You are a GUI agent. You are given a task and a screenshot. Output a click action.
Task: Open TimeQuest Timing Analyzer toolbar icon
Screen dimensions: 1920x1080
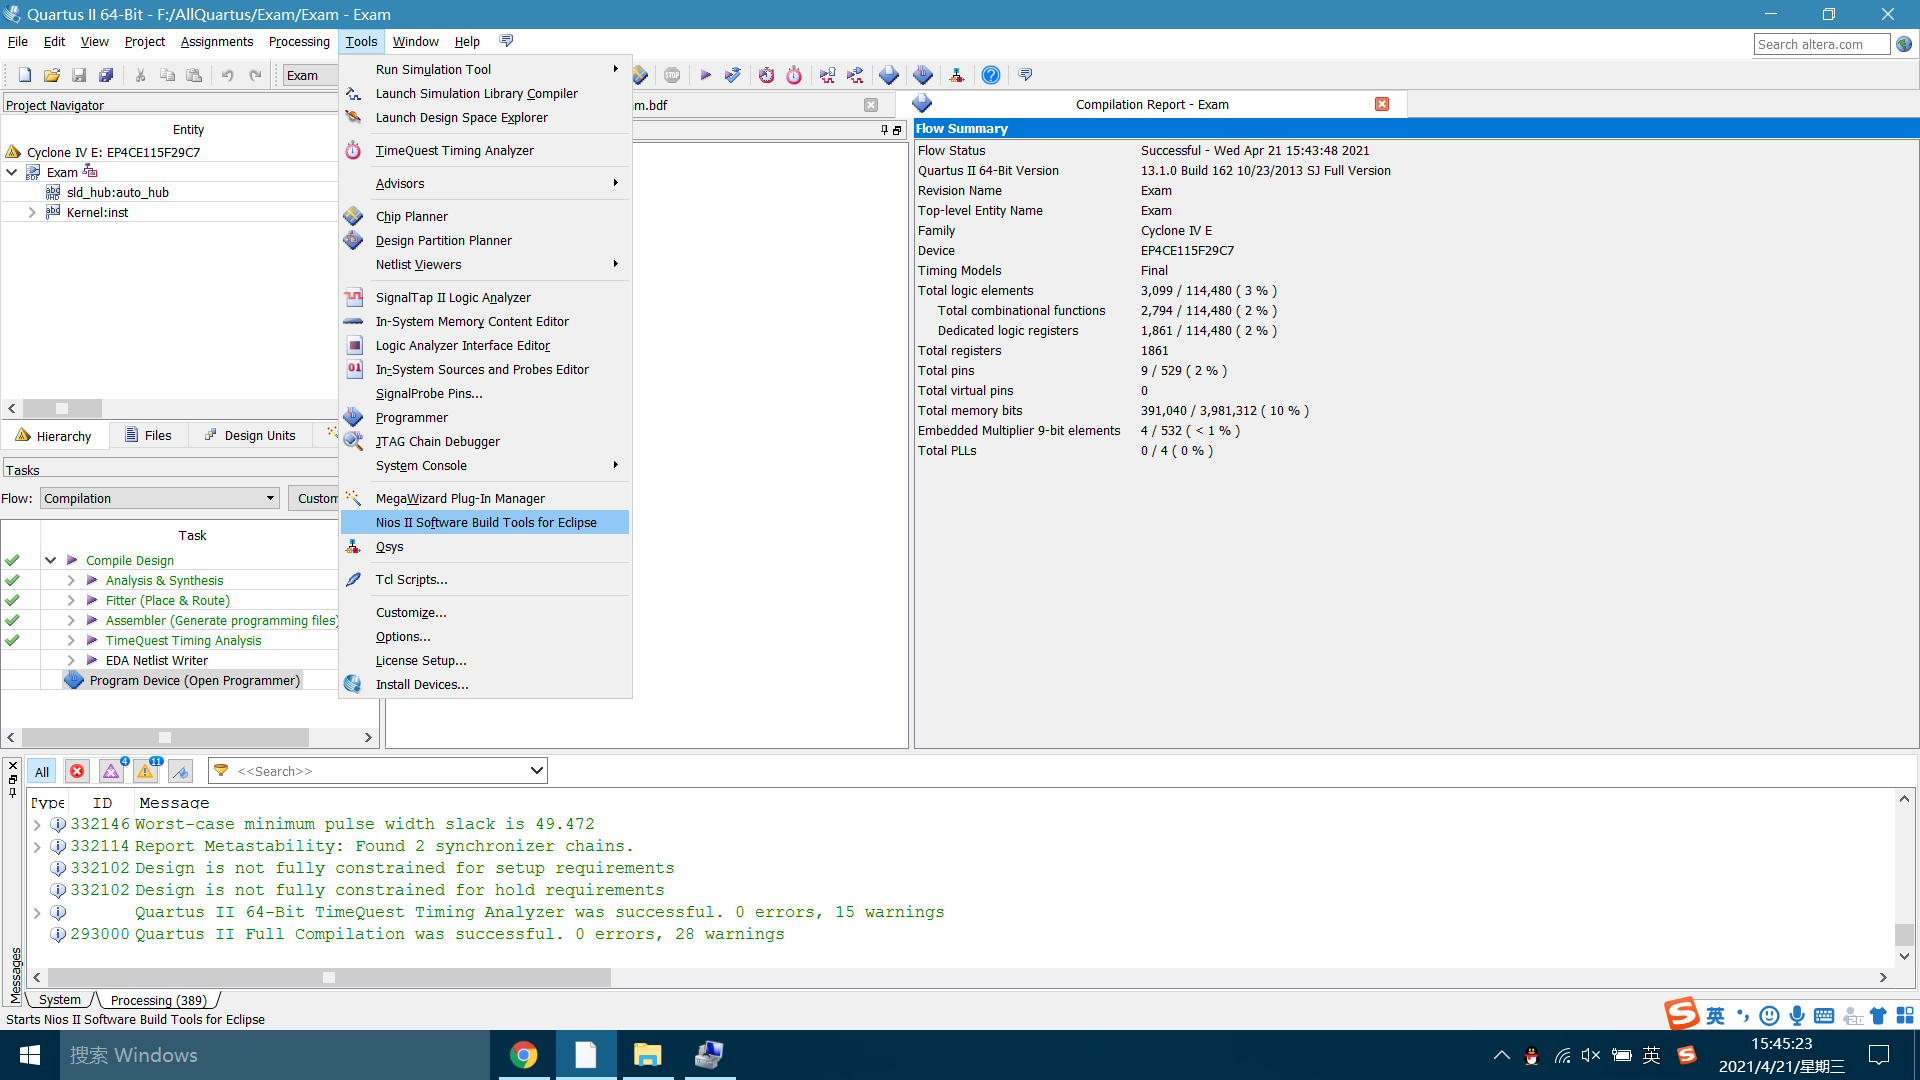tap(794, 75)
